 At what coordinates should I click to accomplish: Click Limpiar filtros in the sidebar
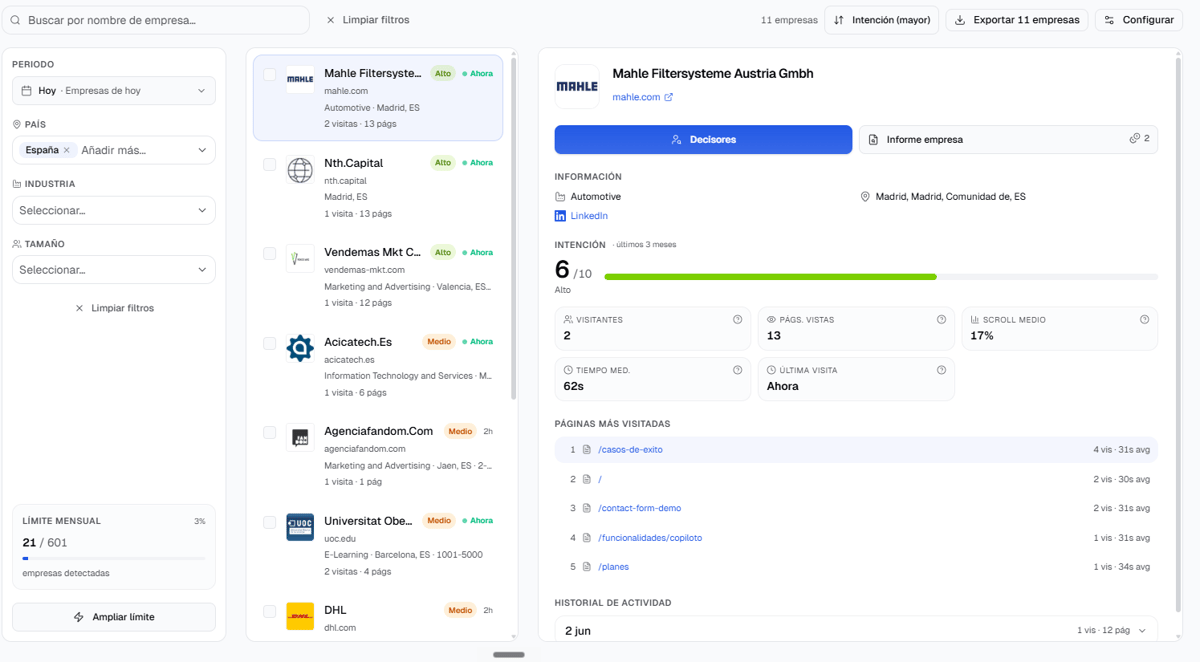pyautogui.click(x=114, y=308)
